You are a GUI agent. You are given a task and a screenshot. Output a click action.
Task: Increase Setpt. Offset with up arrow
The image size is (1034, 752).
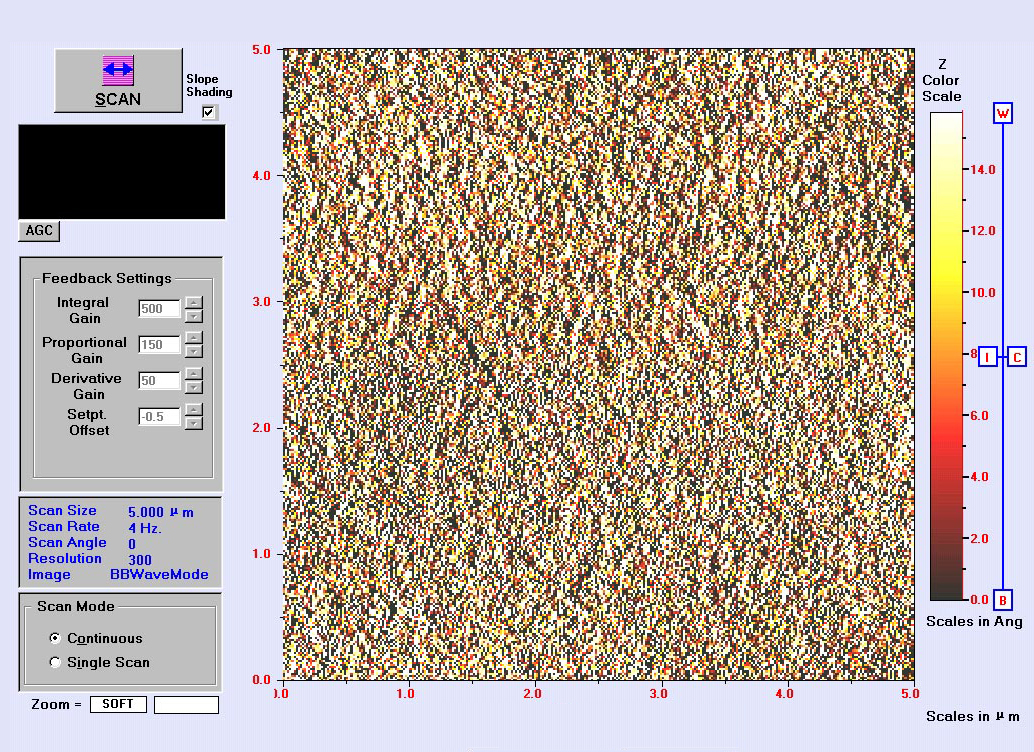click(194, 410)
